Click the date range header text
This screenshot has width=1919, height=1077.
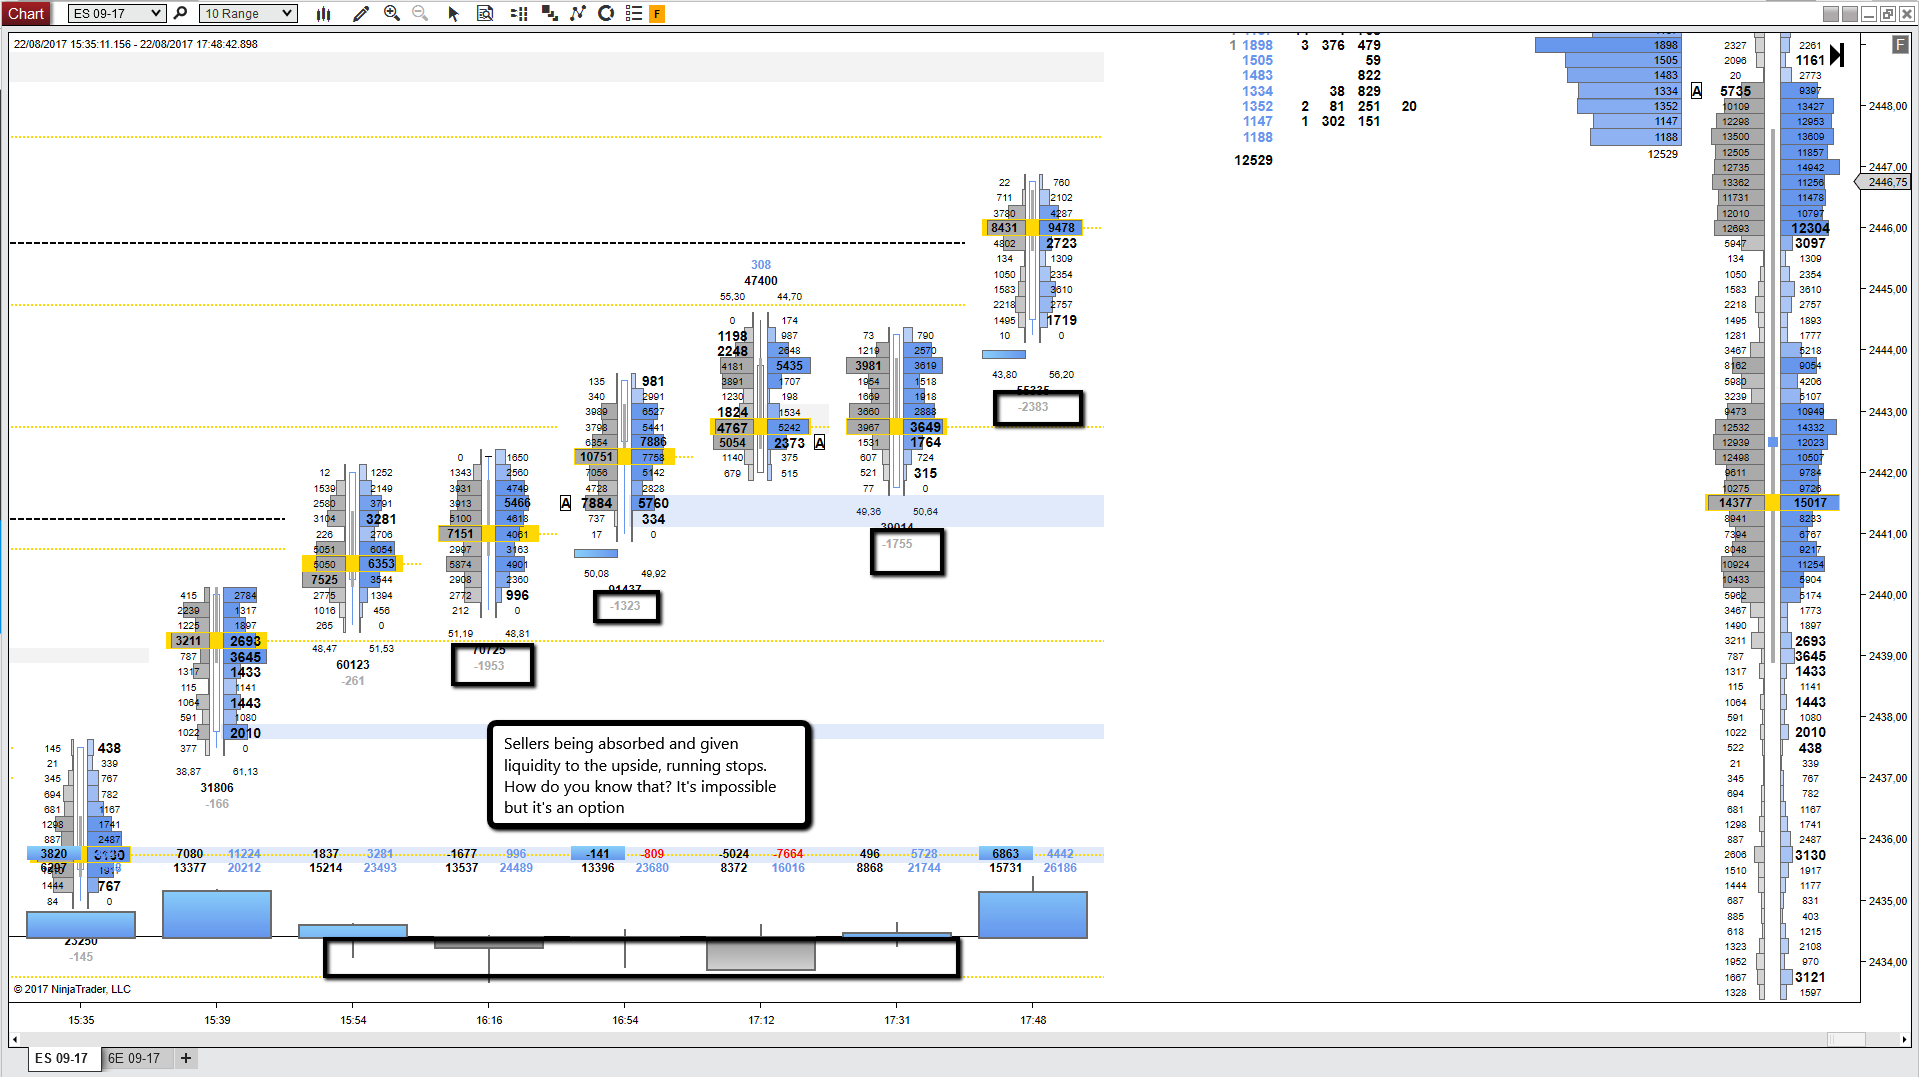tap(136, 44)
